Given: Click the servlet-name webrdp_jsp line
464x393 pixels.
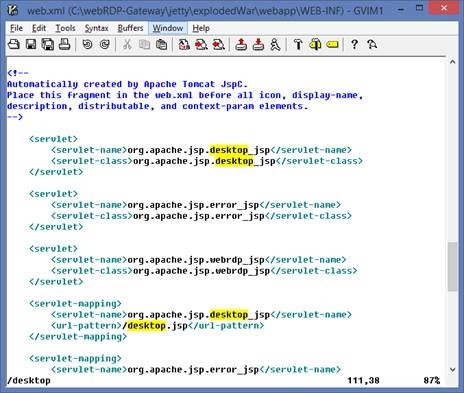Looking at the screenshot, I should 199,260.
